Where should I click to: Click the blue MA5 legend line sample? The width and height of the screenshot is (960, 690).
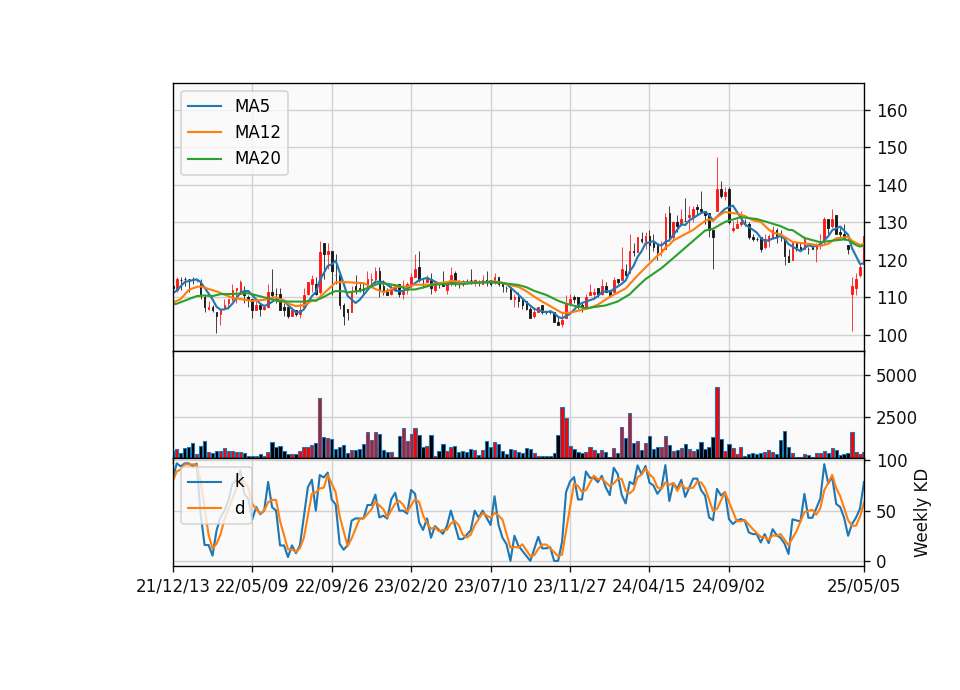pos(204,107)
